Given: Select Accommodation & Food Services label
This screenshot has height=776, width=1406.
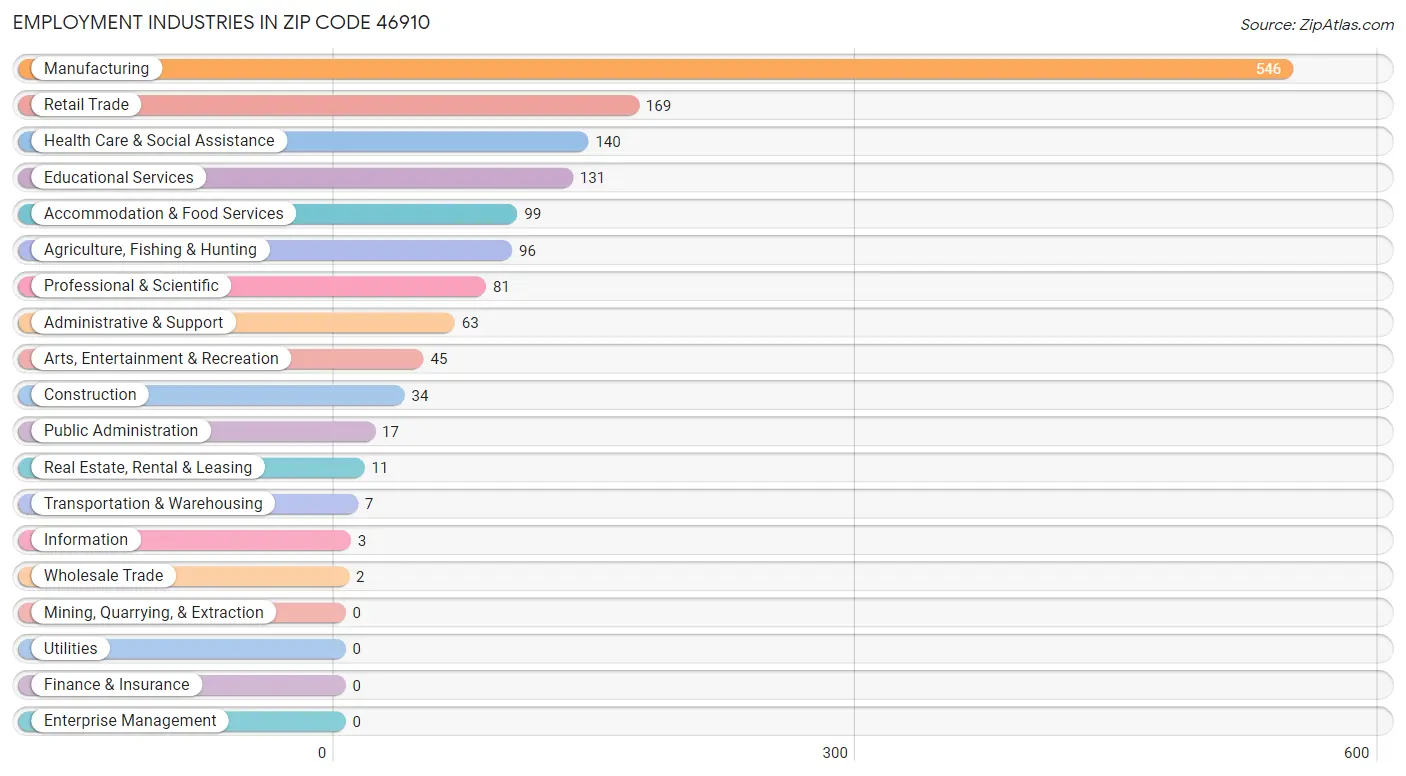Looking at the screenshot, I should [x=164, y=214].
